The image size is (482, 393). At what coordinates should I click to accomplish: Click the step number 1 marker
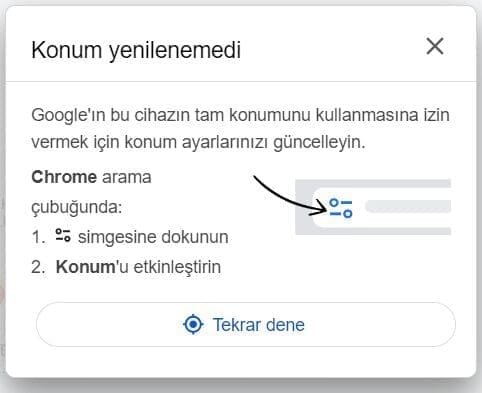[x=38, y=237]
